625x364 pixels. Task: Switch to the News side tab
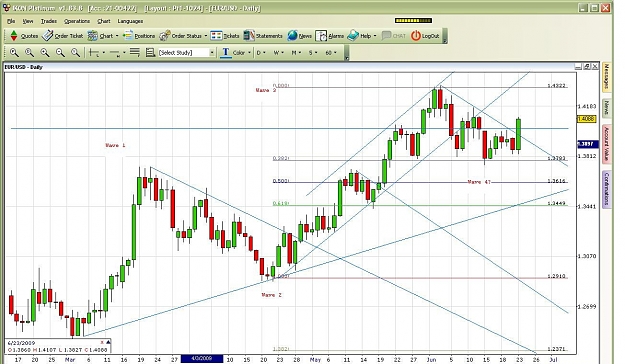pos(606,108)
